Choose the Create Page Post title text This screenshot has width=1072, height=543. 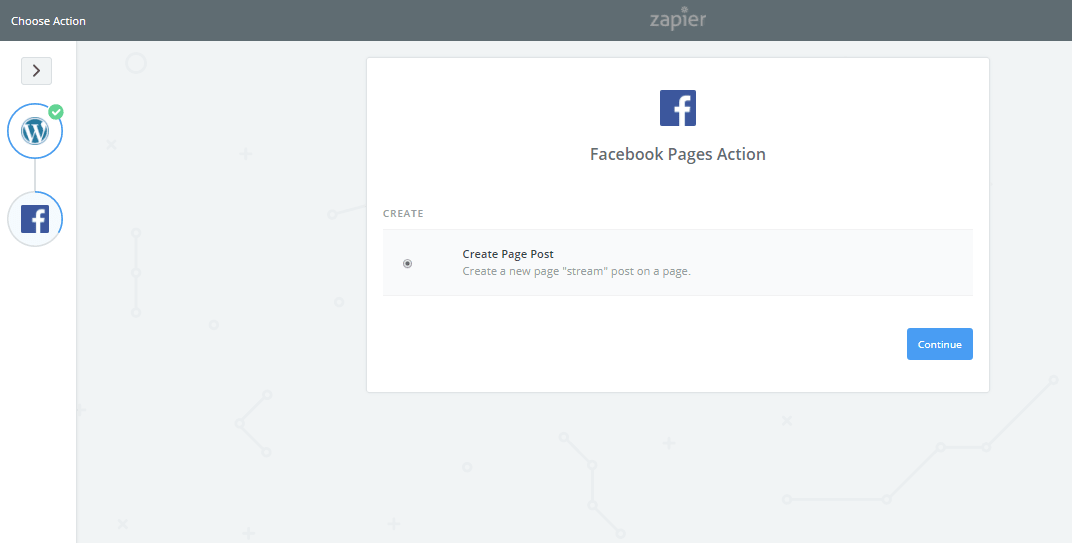tap(508, 254)
